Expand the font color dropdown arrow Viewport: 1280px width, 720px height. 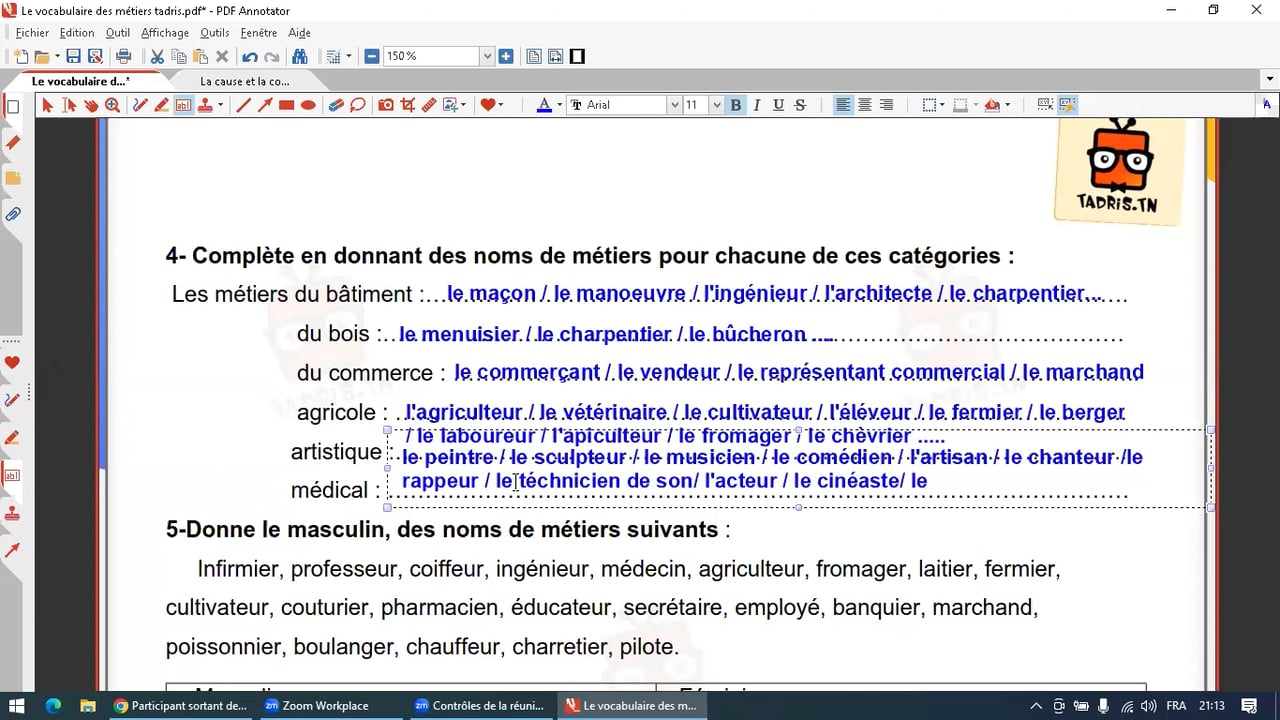pyautogui.click(x=560, y=105)
